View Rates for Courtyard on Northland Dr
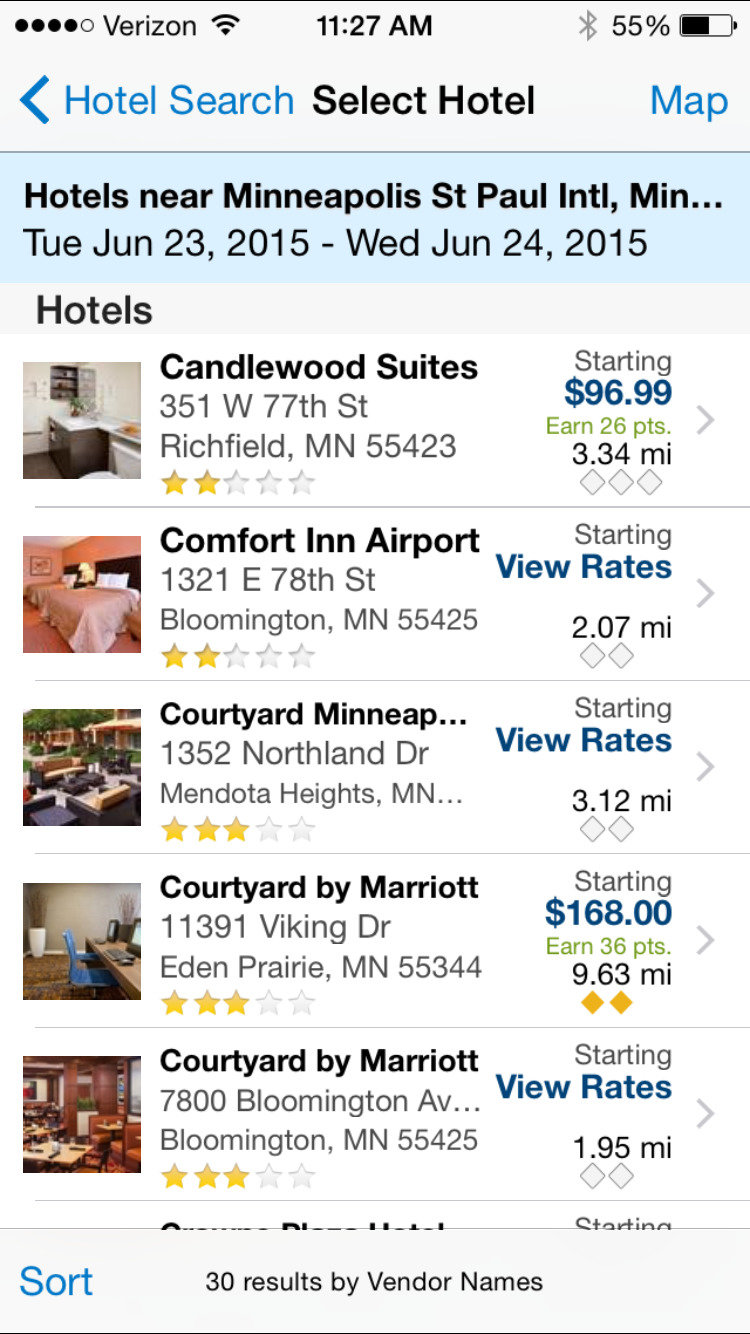The image size is (750, 1334). pyautogui.click(x=584, y=741)
